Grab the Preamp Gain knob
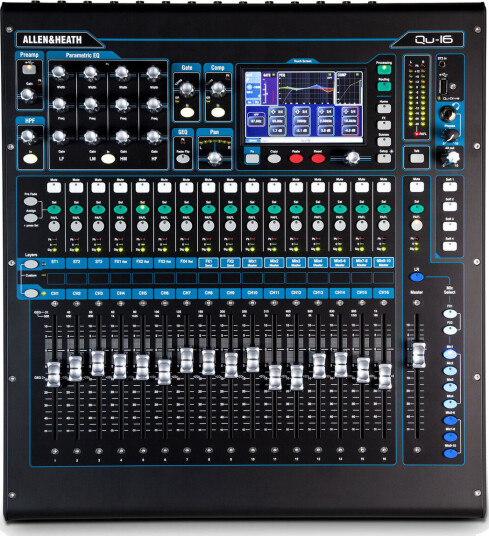This screenshot has height=536, width=489. point(28,95)
